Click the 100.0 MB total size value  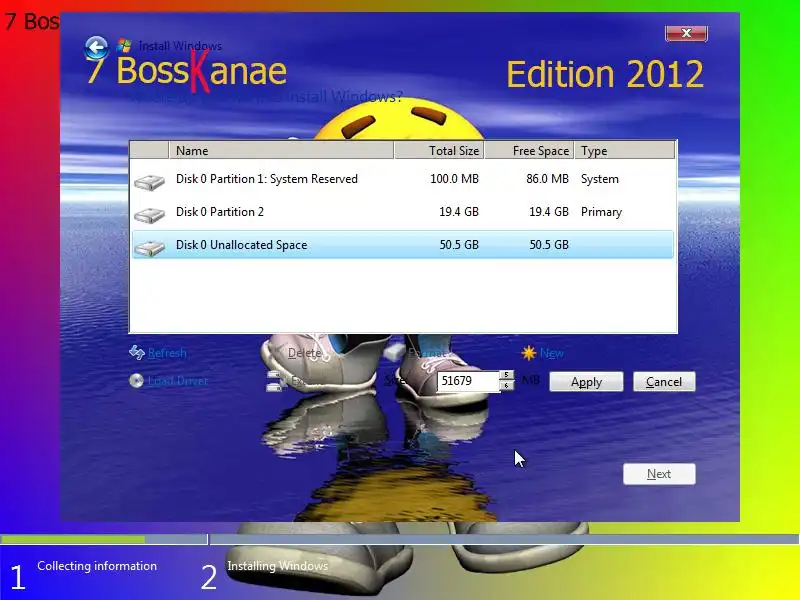pyautogui.click(x=454, y=179)
